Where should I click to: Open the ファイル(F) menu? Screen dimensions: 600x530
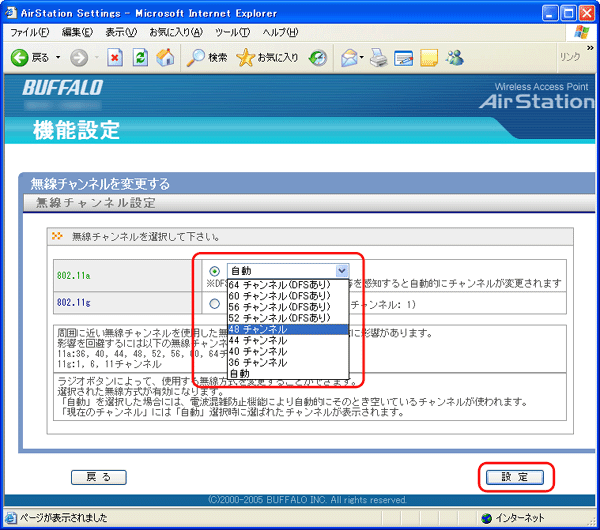(29, 33)
